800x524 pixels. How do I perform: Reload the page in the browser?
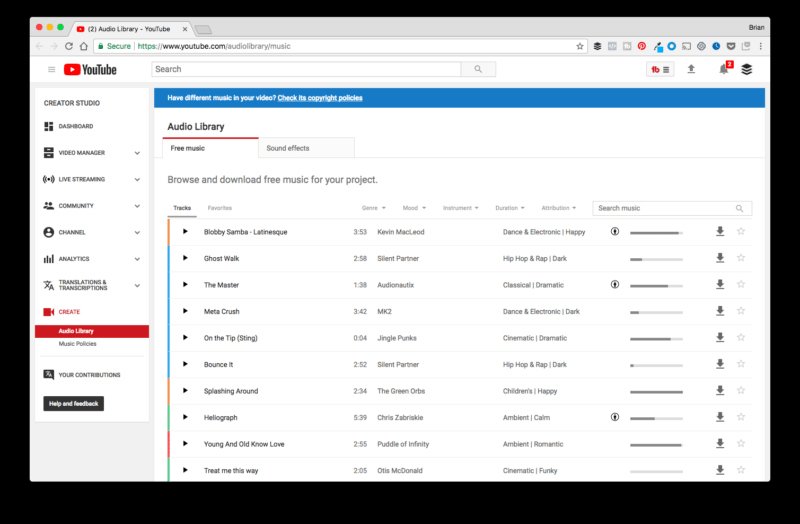[68, 46]
